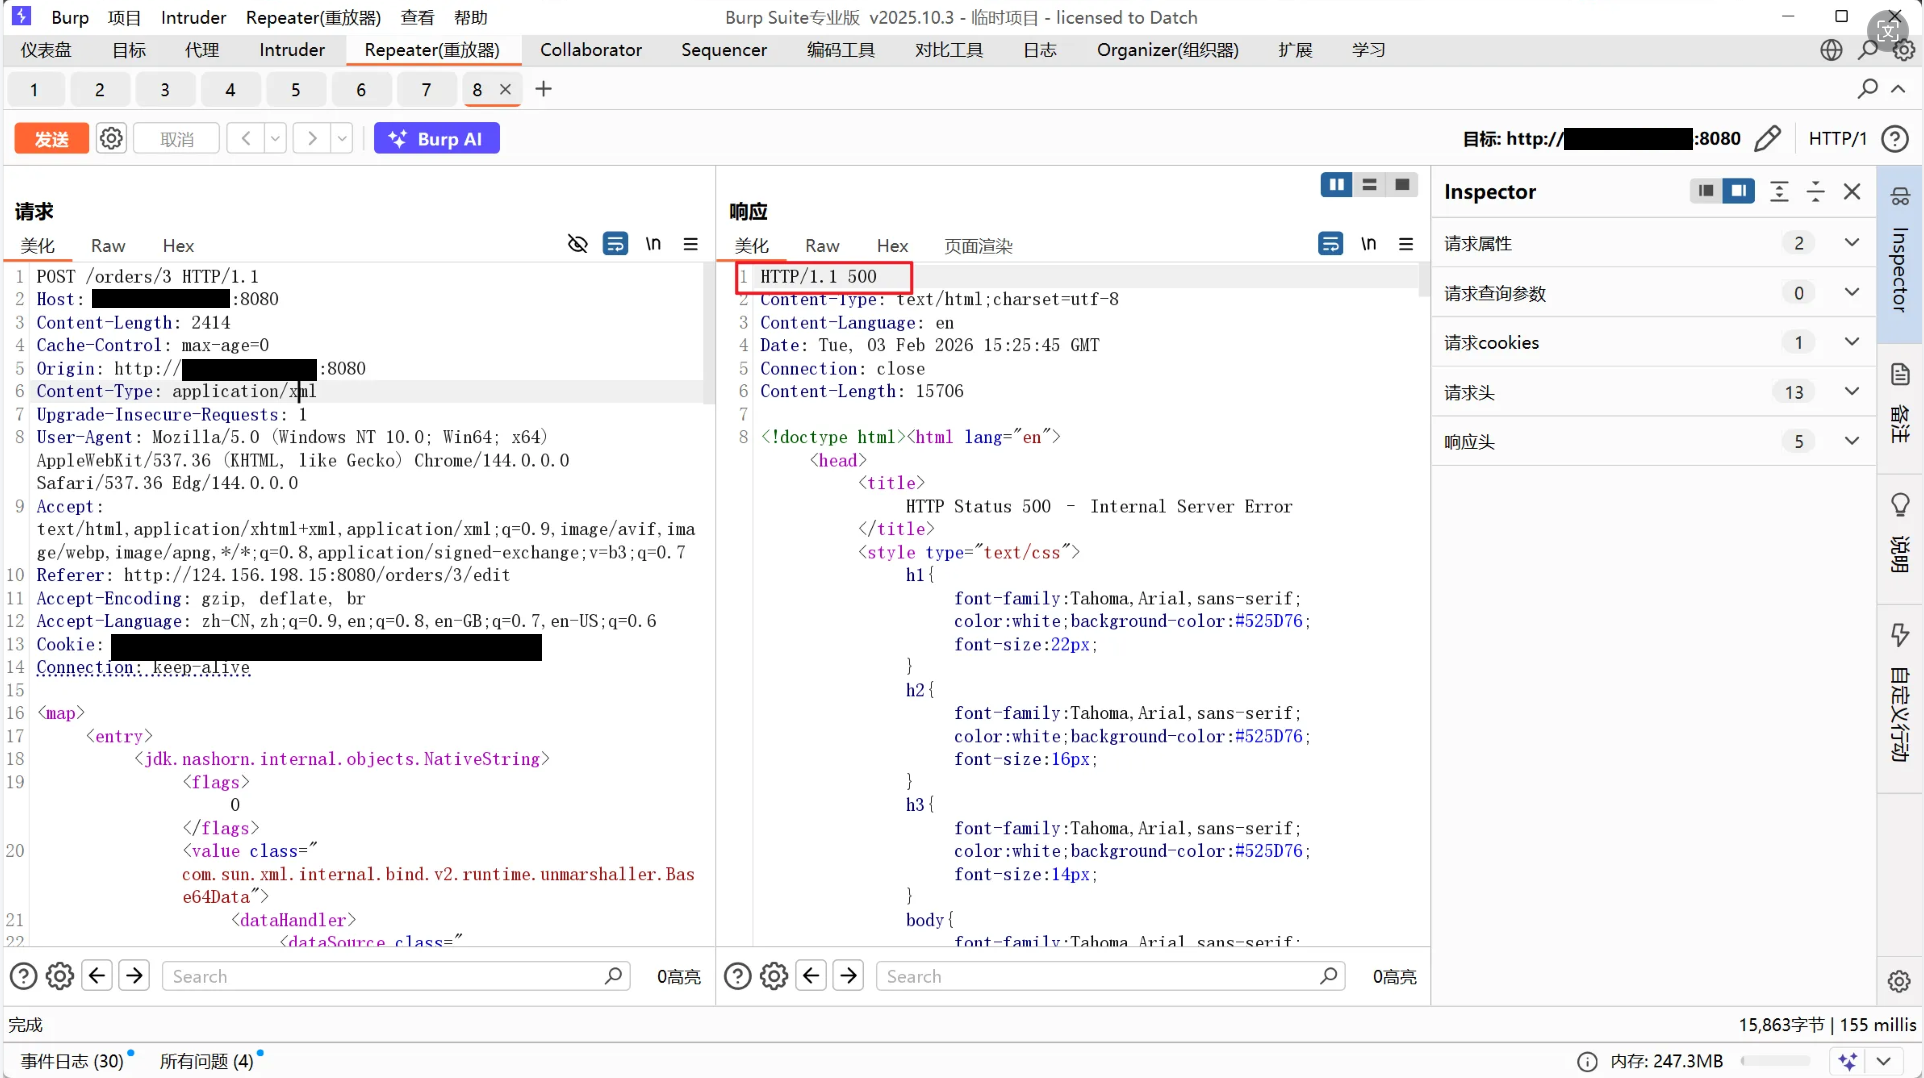Toggle word wrap in response pane

1330,244
